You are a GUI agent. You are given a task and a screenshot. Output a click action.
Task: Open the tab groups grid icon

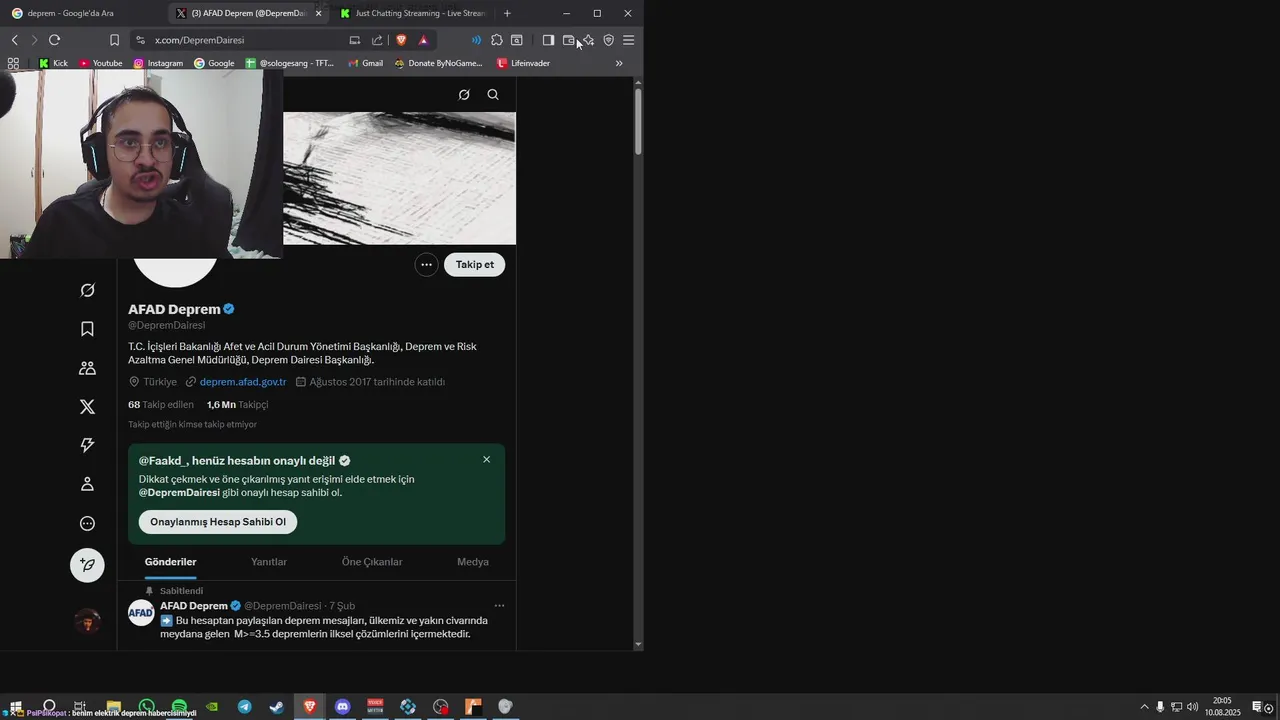(13, 63)
